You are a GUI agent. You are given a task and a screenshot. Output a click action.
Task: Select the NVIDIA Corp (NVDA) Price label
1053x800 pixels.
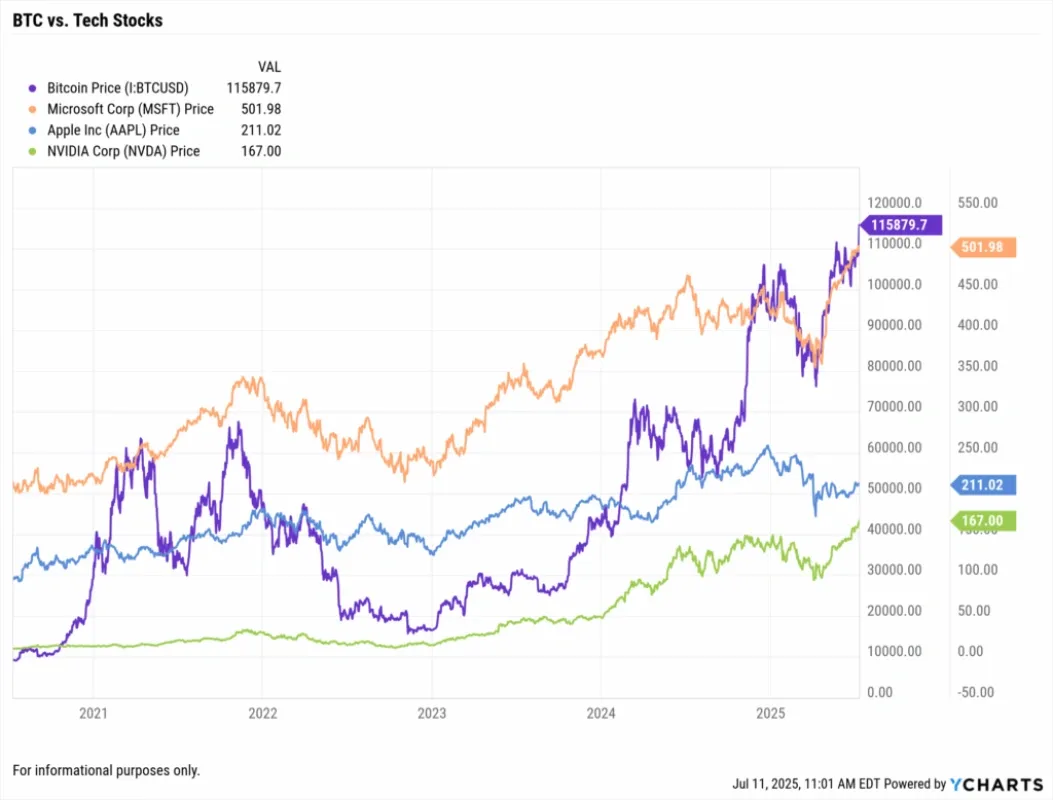point(124,151)
